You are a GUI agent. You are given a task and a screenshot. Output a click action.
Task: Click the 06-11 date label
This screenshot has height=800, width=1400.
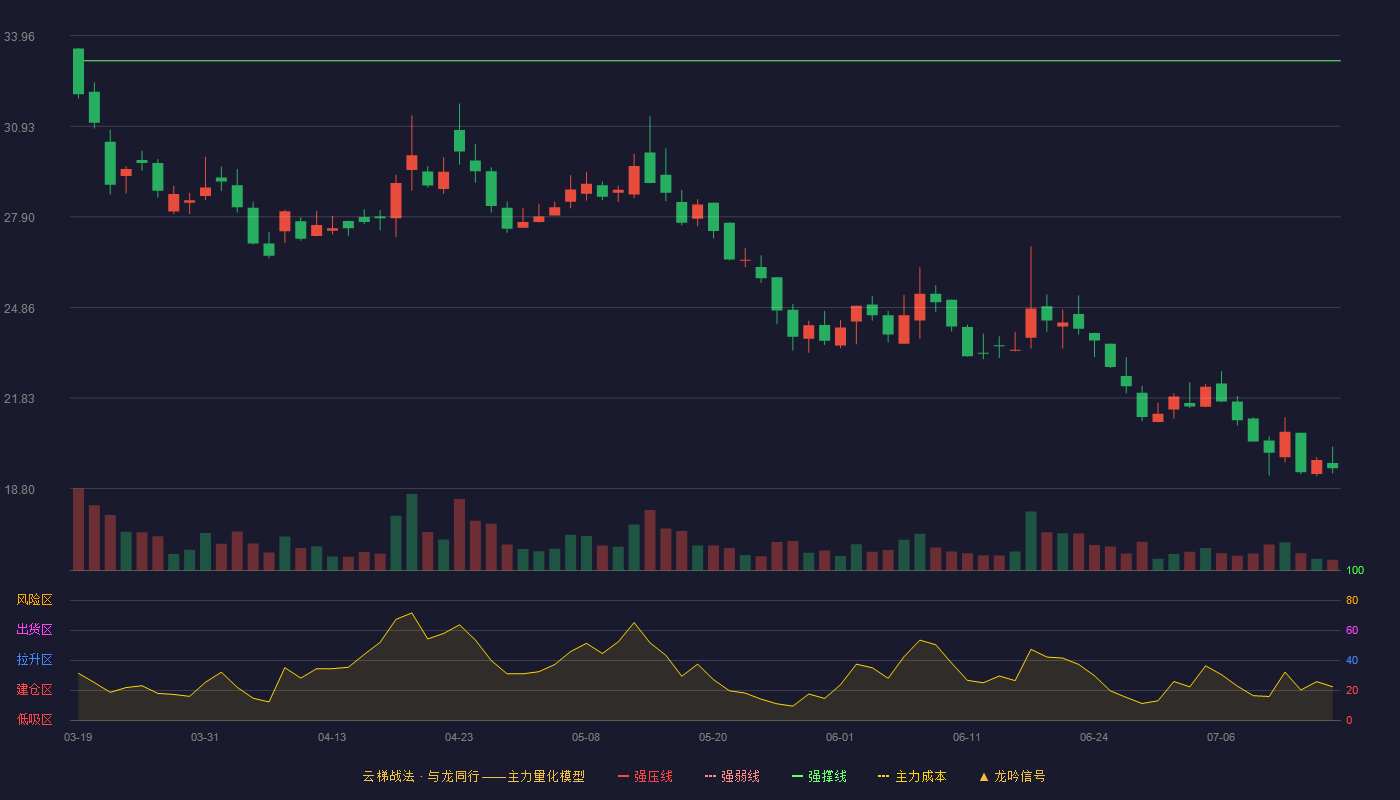967,737
